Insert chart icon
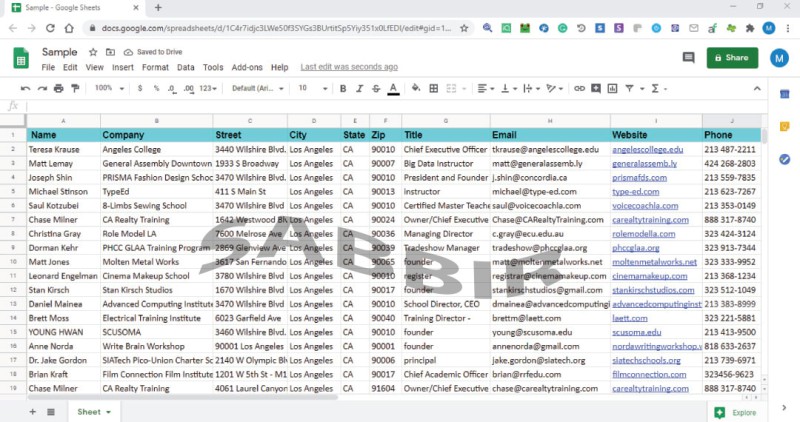 (612, 89)
